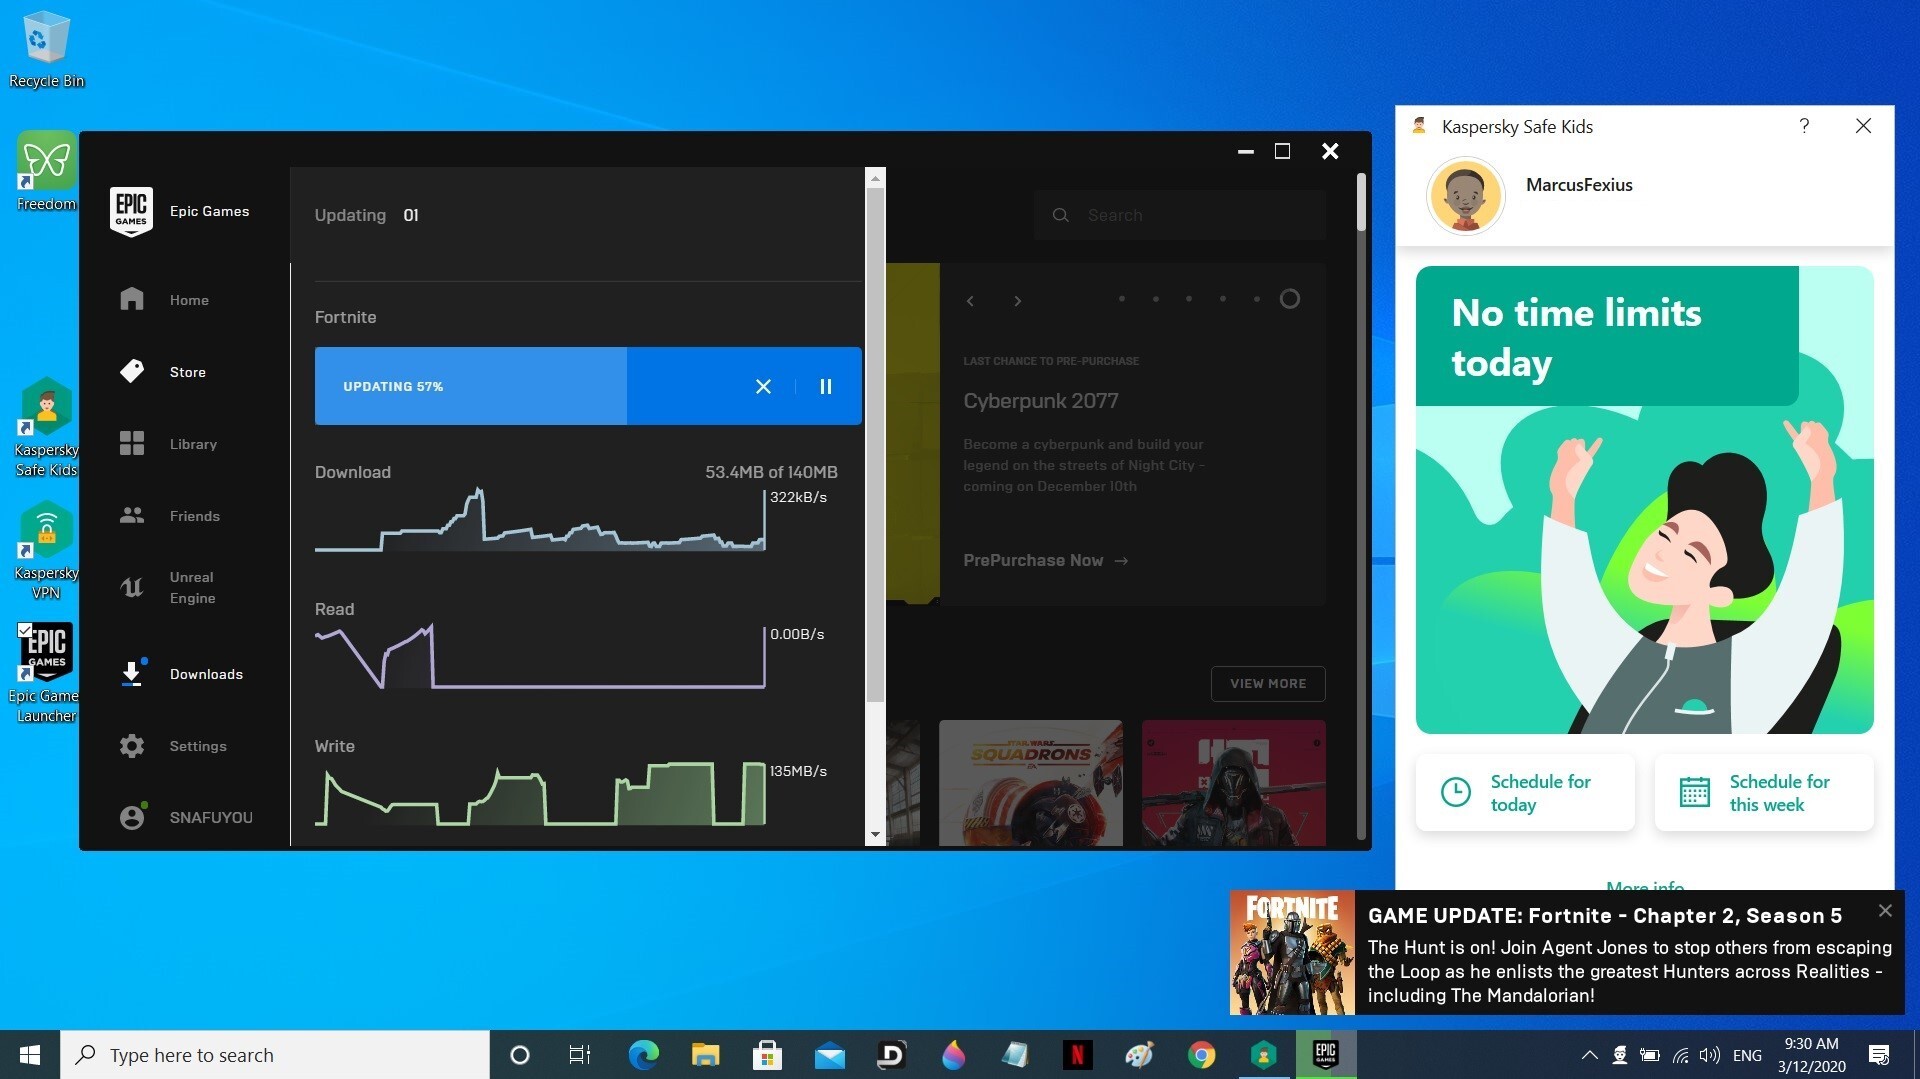Launch Microsoft Edge from the taskbar

tap(643, 1055)
